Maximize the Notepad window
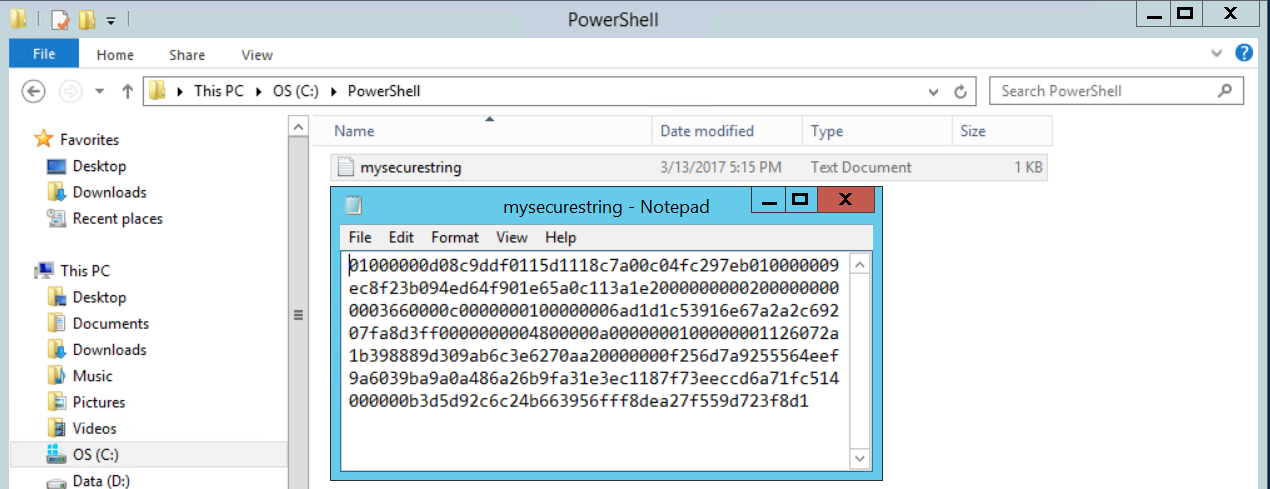 coord(799,200)
